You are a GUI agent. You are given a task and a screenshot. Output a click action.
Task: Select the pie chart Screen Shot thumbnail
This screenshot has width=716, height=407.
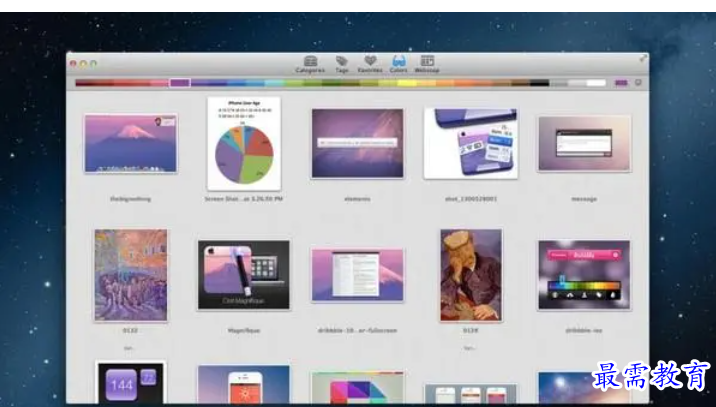pyautogui.click(x=244, y=143)
